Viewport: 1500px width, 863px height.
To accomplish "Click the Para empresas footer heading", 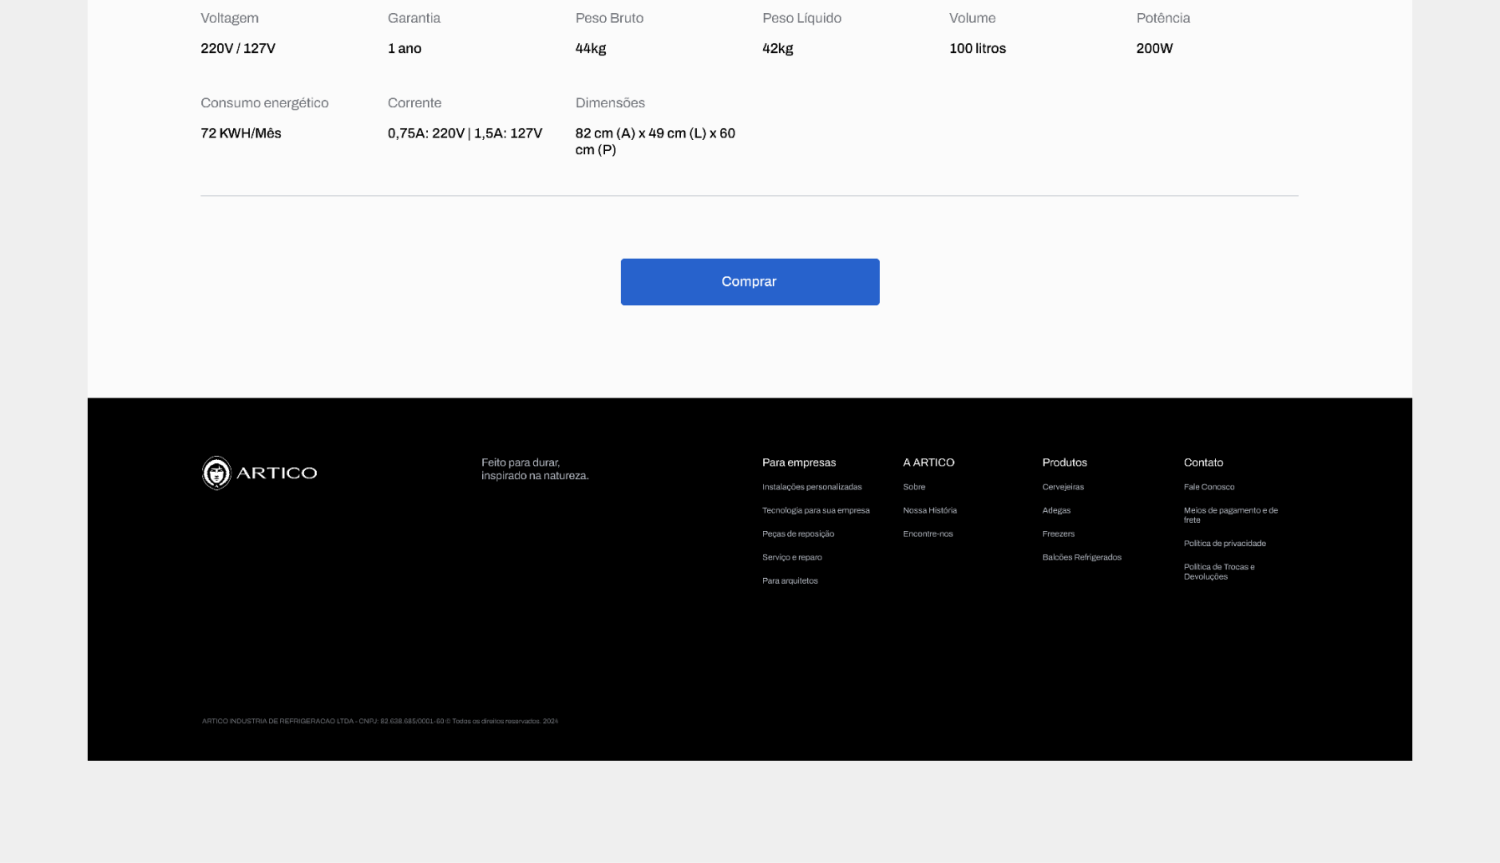I will click(x=798, y=463).
